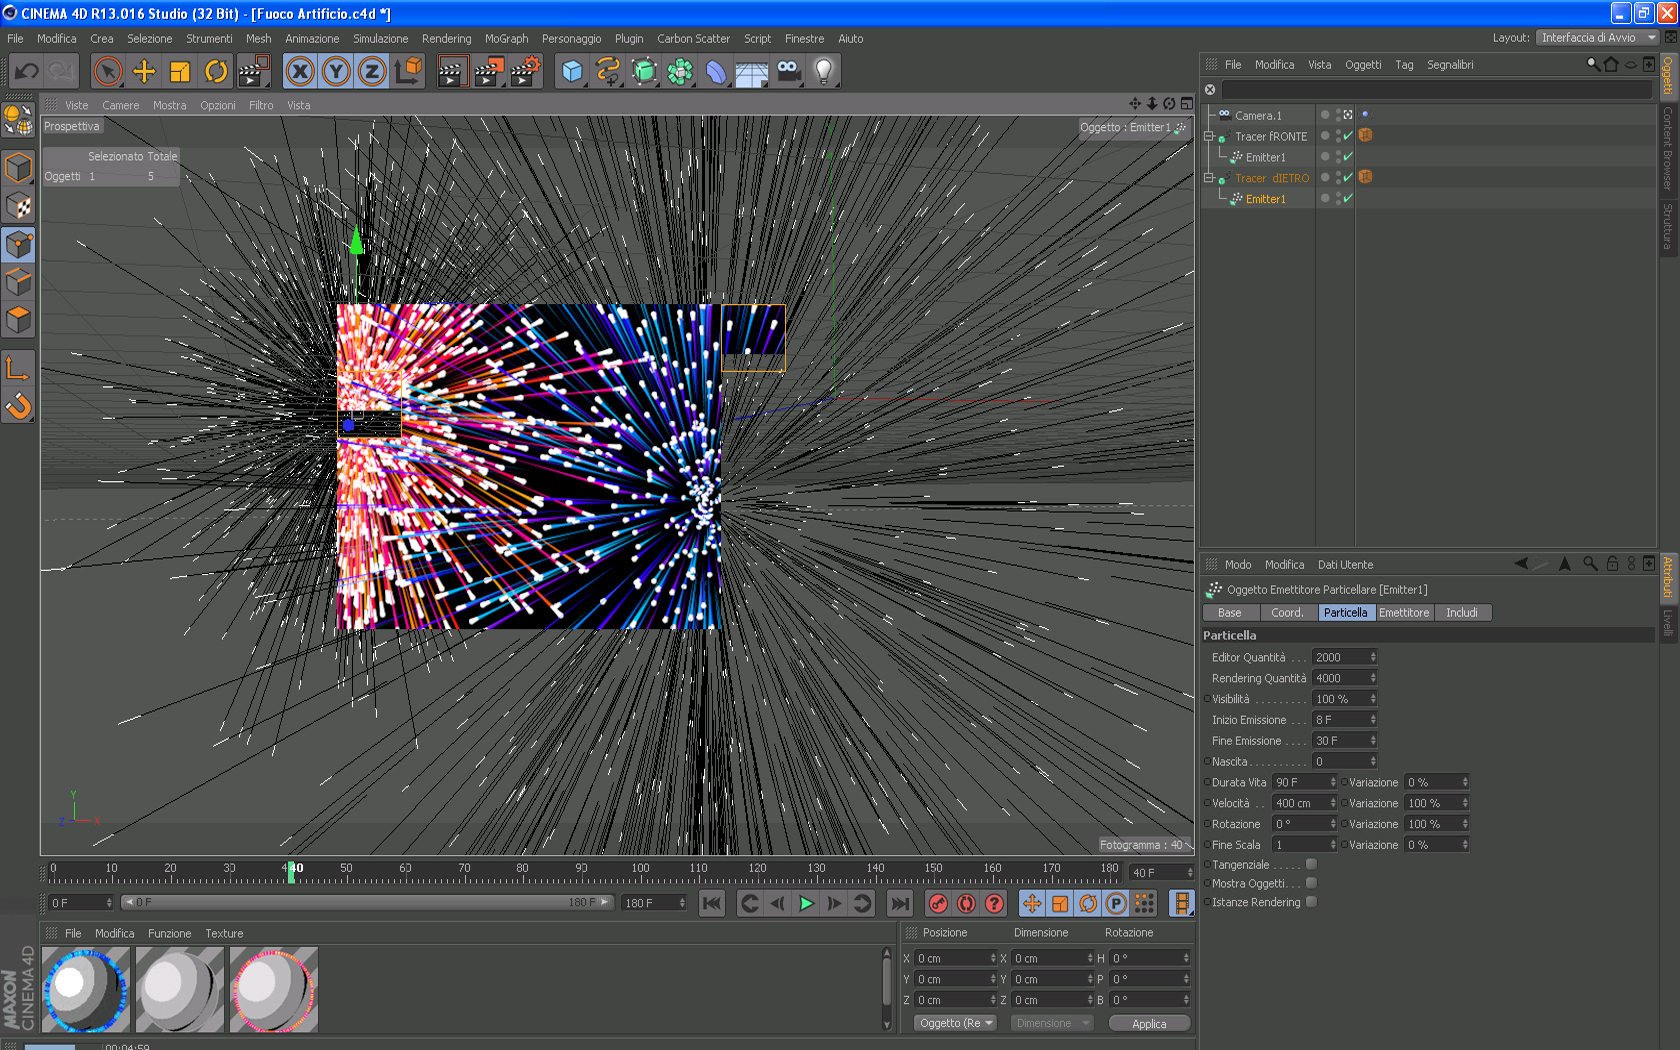Click the light bulb Light icon
The image size is (1680, 1050).
[824, 71]
